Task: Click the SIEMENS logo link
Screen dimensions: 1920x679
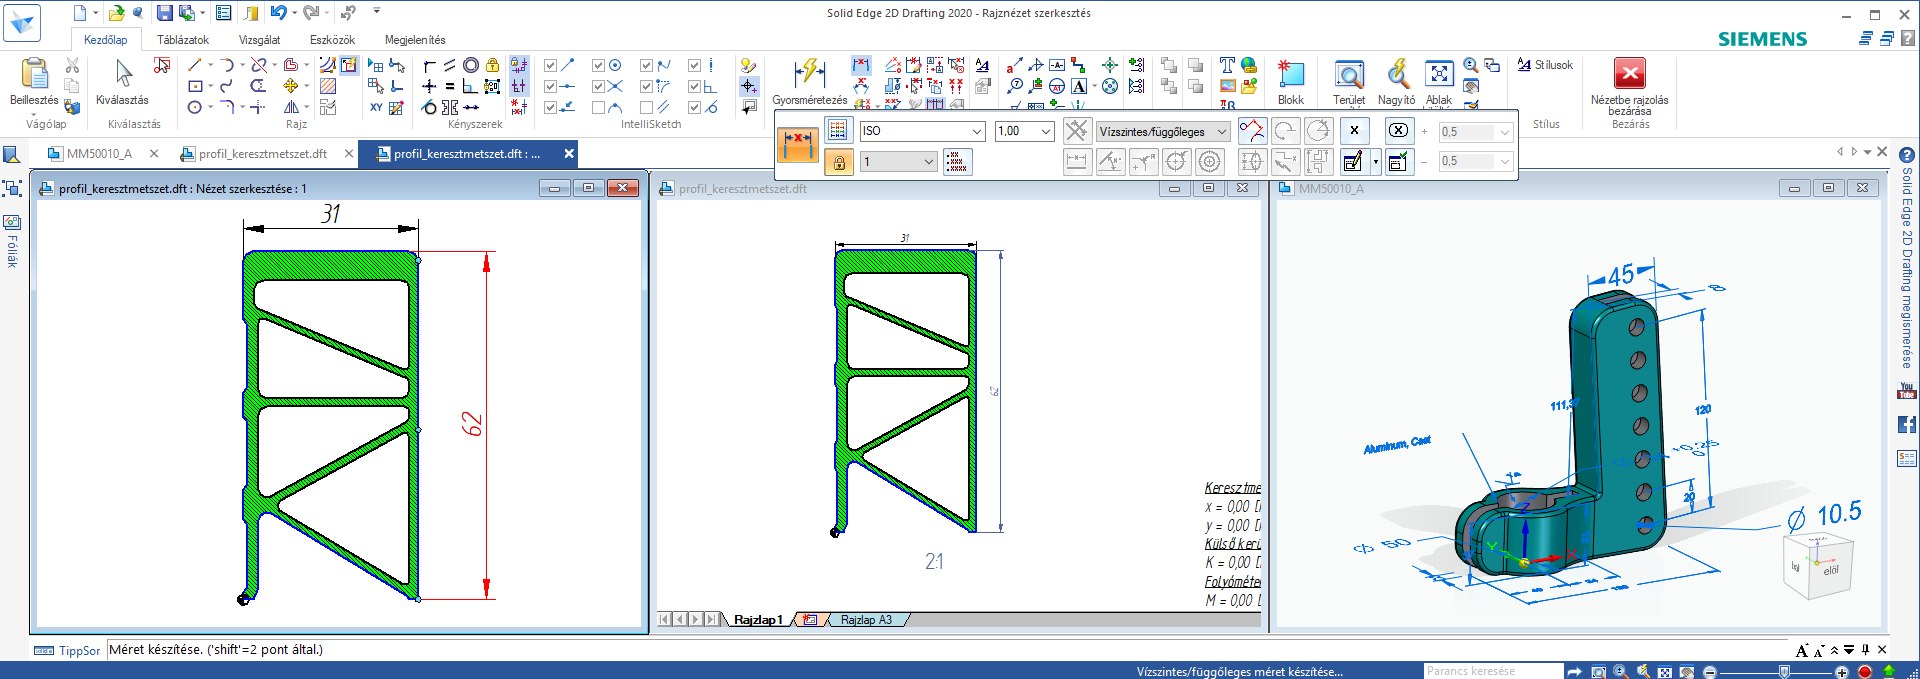Action: (x=1762, y=39)
